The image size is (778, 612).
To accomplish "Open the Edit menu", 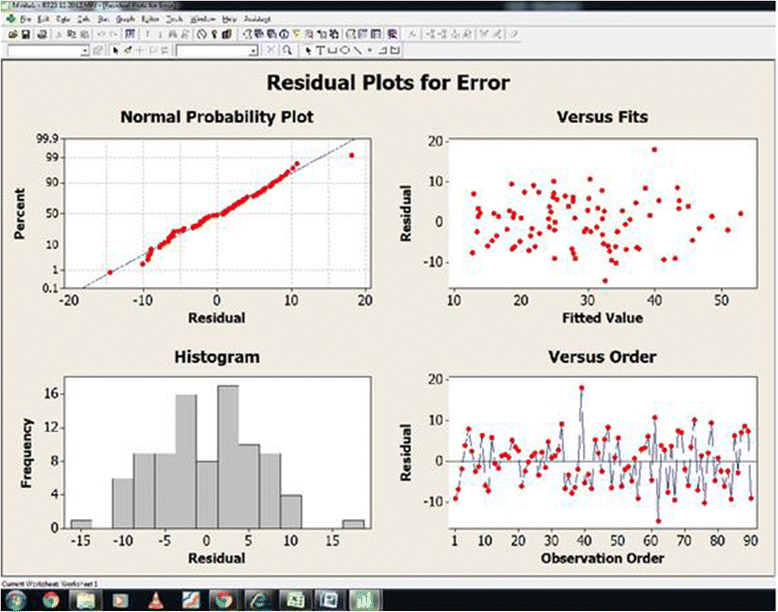I will (x=43, y=19).
